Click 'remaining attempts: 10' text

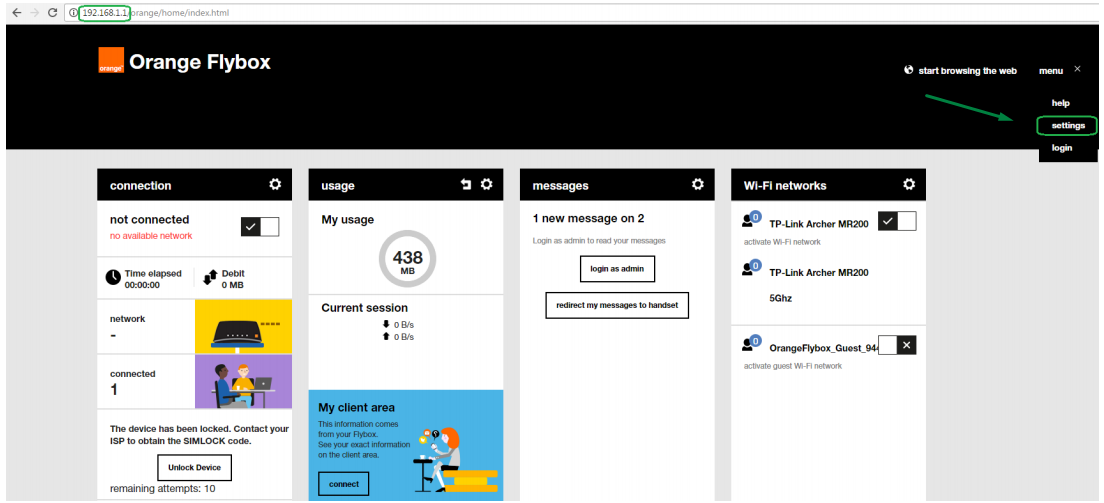click(x=163, y=488)
